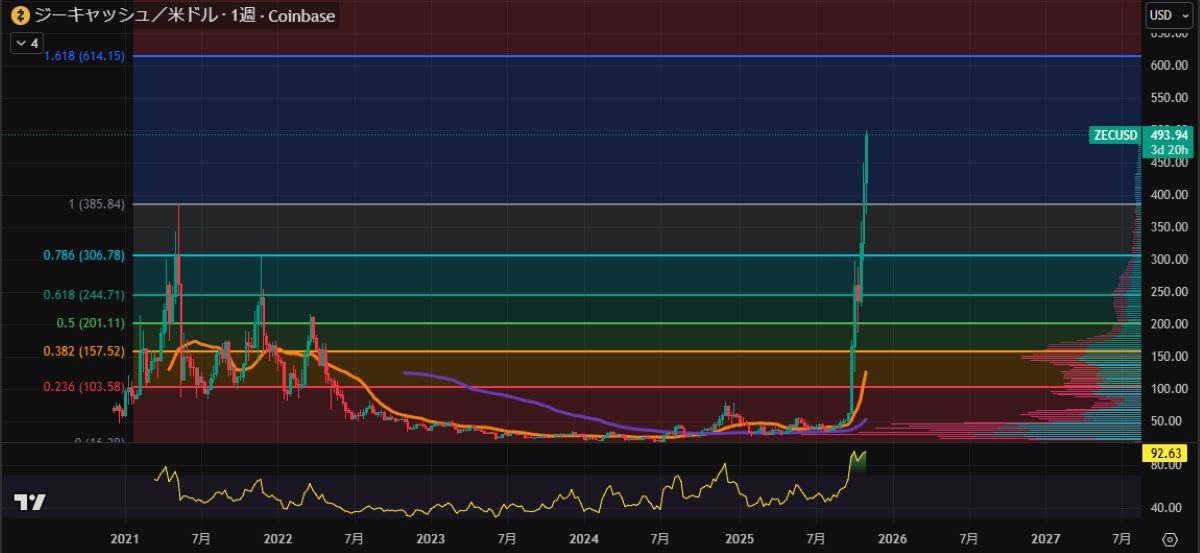The width and height of the screenshot is (1200, 553).
Task: Select the 0.382 (157.52) Fibonacci label
Action: pos(85,352)
